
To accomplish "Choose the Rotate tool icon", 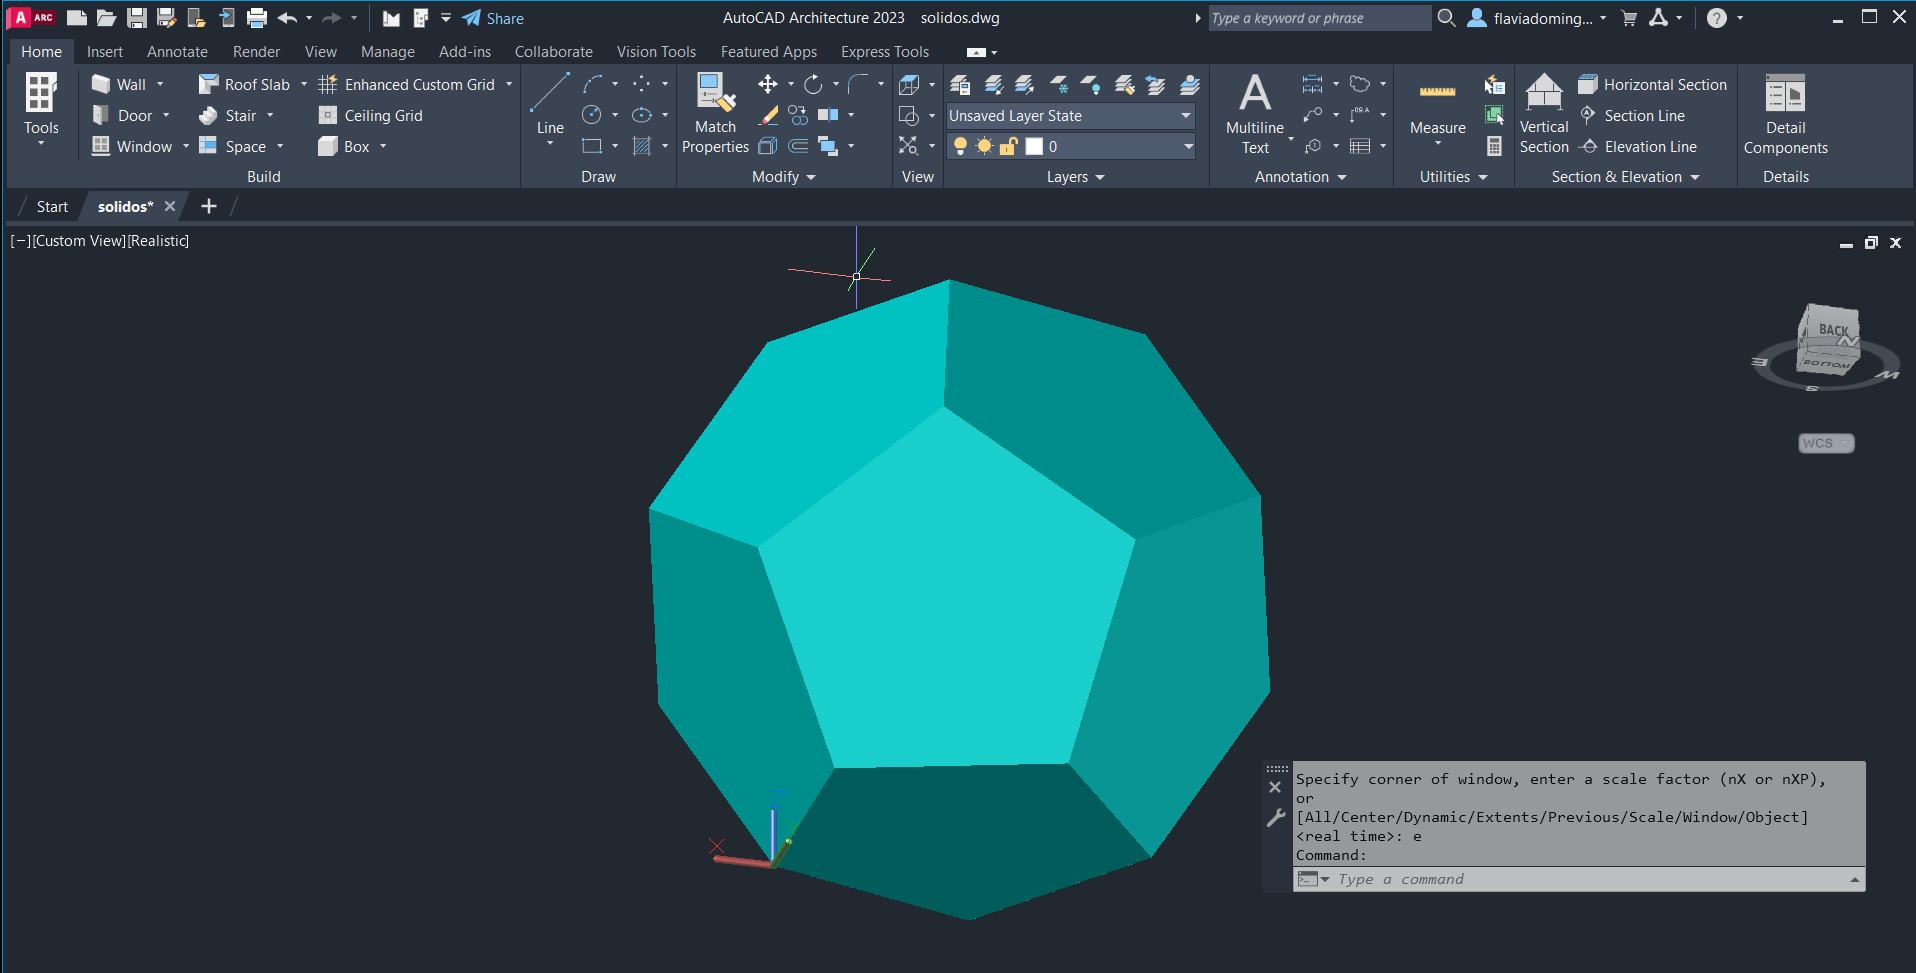I will click(813, 84).
